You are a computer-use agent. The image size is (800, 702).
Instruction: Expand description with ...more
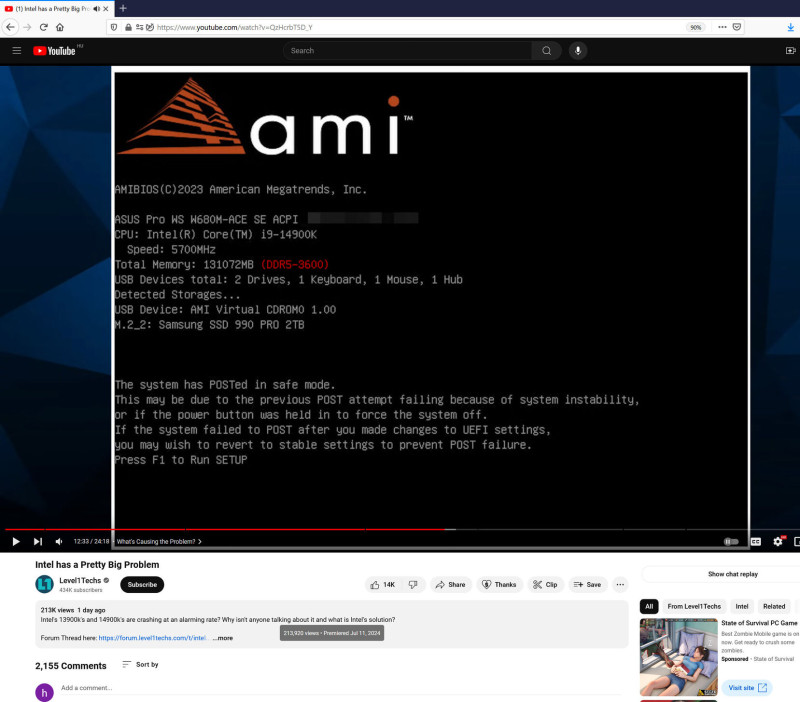click(223, 638)
